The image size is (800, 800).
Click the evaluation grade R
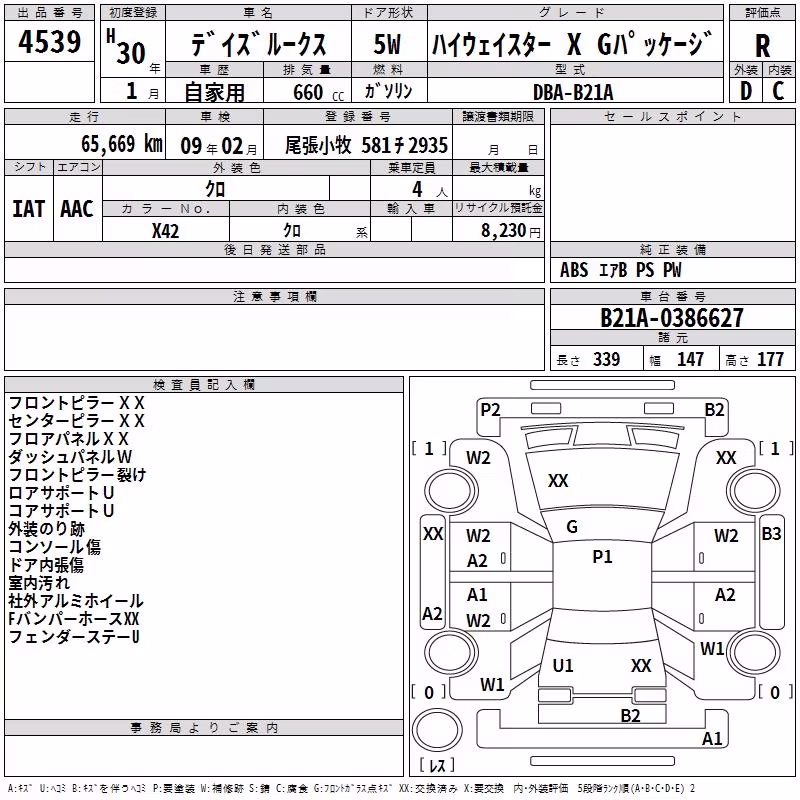pyautogui.click(x=762, y=46)
